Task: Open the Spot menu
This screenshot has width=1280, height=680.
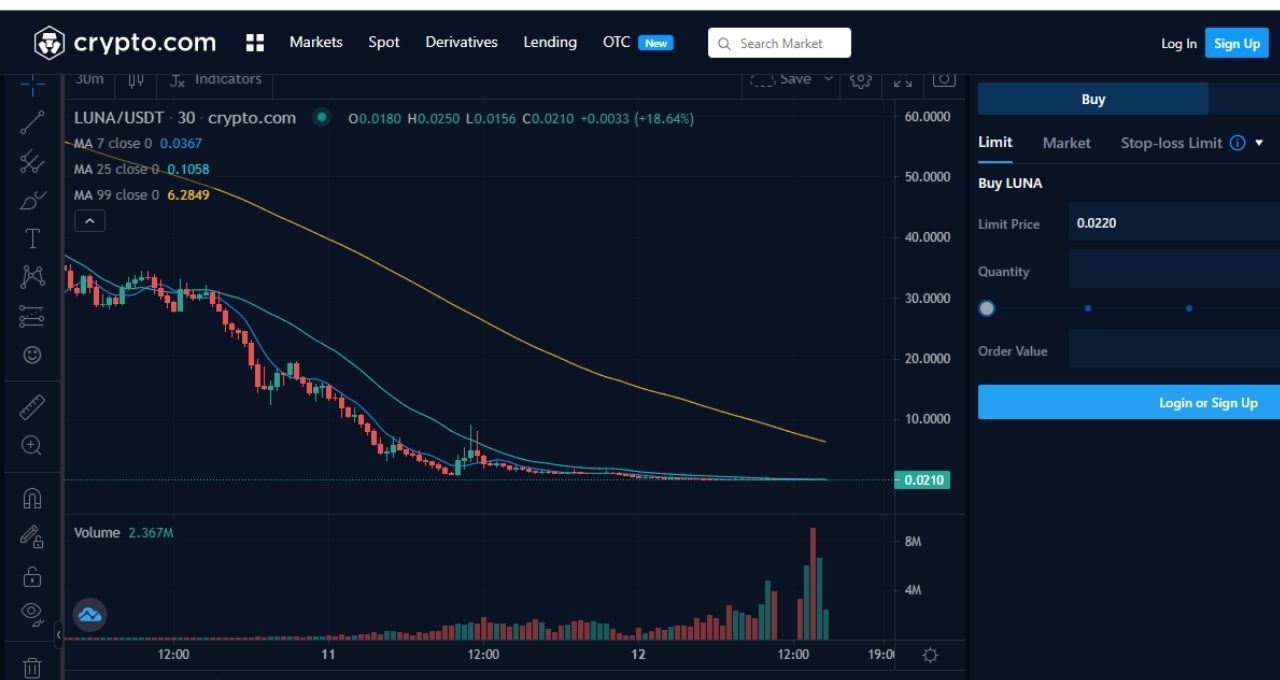Action: click(x=384, y=42)
